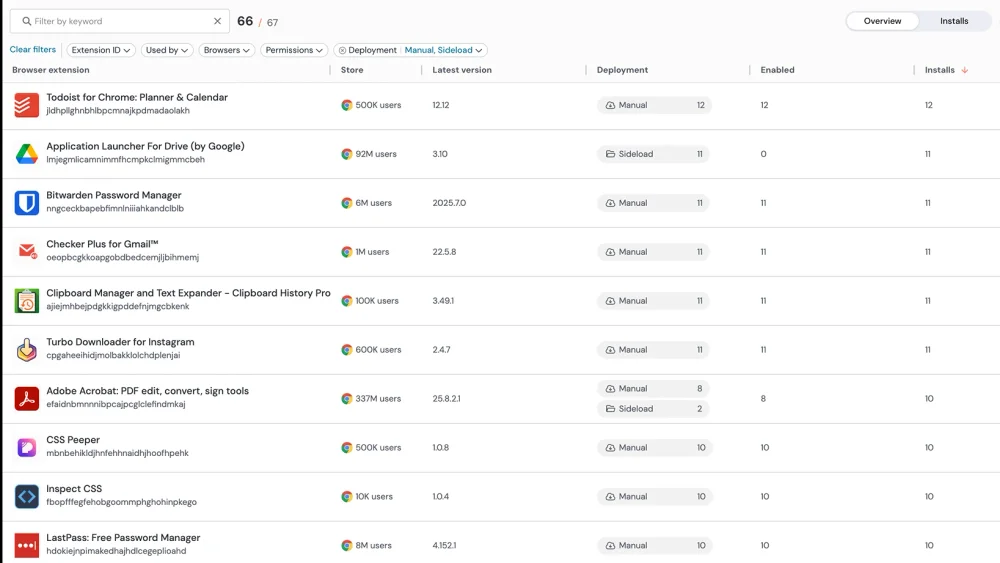Click the Sideload 11 pill for Application Launcher
The image size is (1000, 563).
click(653, 154)
